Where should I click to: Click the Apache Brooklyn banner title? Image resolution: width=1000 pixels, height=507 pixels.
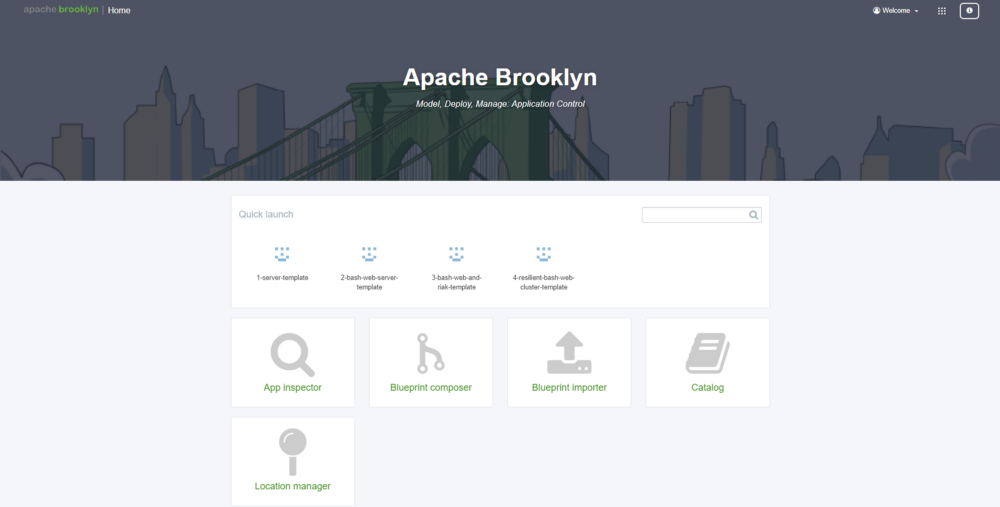[x=500, y=77]
